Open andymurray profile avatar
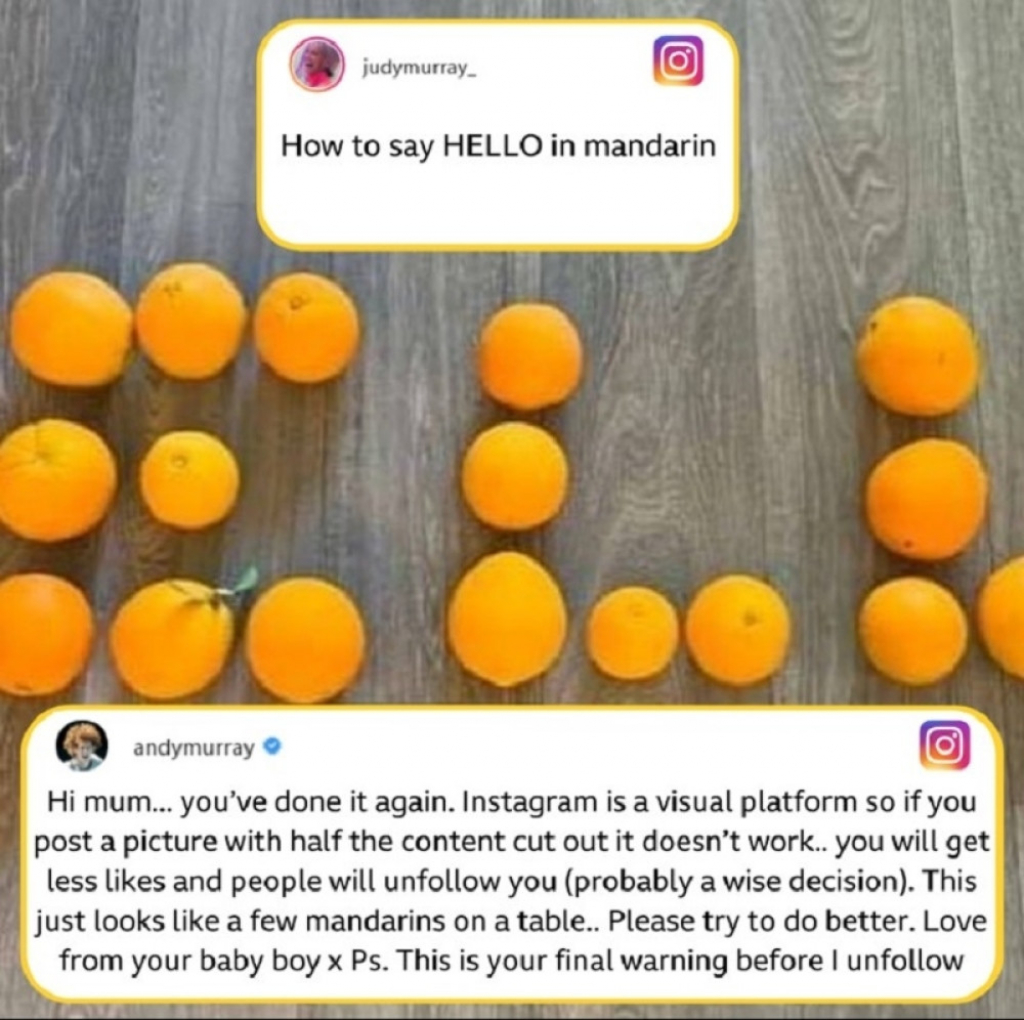 pyautogui.click(x=82, y=746)
